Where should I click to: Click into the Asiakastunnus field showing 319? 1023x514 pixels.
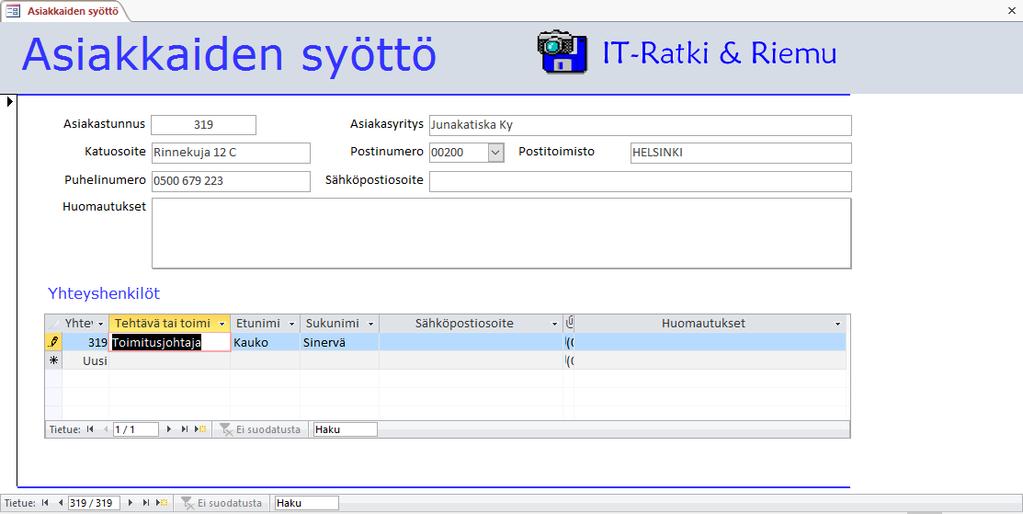coord(204,125)
